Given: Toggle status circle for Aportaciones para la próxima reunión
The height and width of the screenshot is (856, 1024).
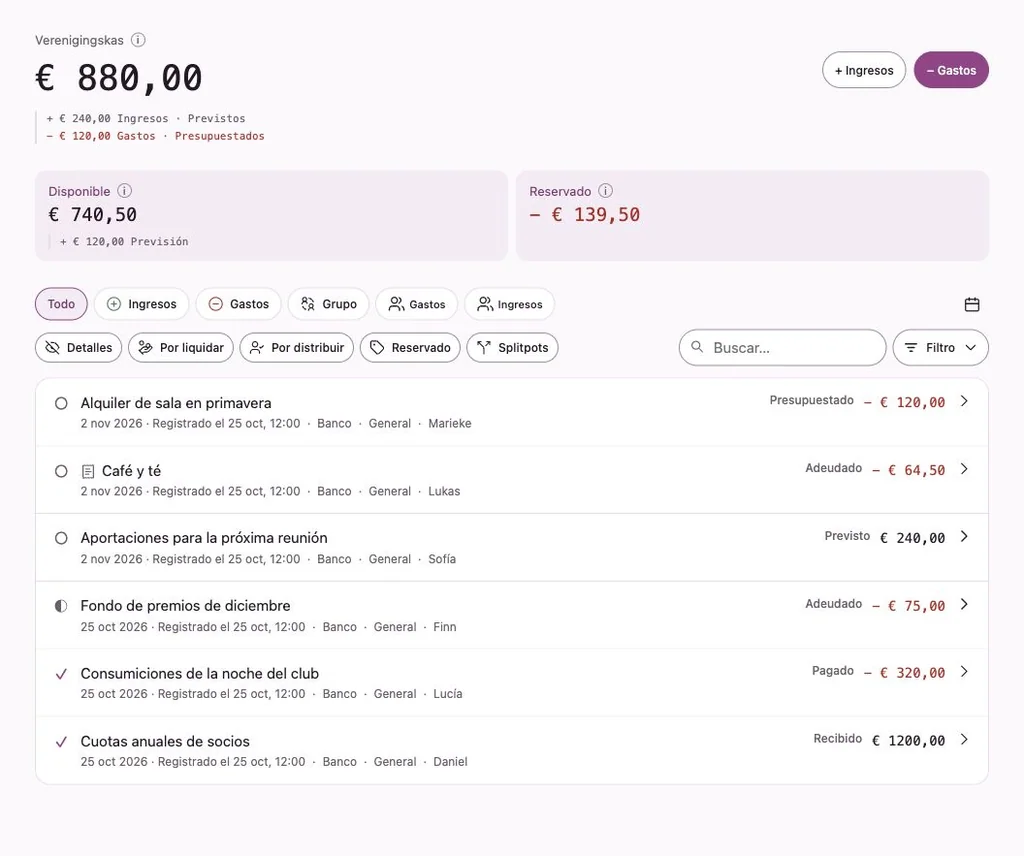Looking at the screenshot, I should [61, 538].
